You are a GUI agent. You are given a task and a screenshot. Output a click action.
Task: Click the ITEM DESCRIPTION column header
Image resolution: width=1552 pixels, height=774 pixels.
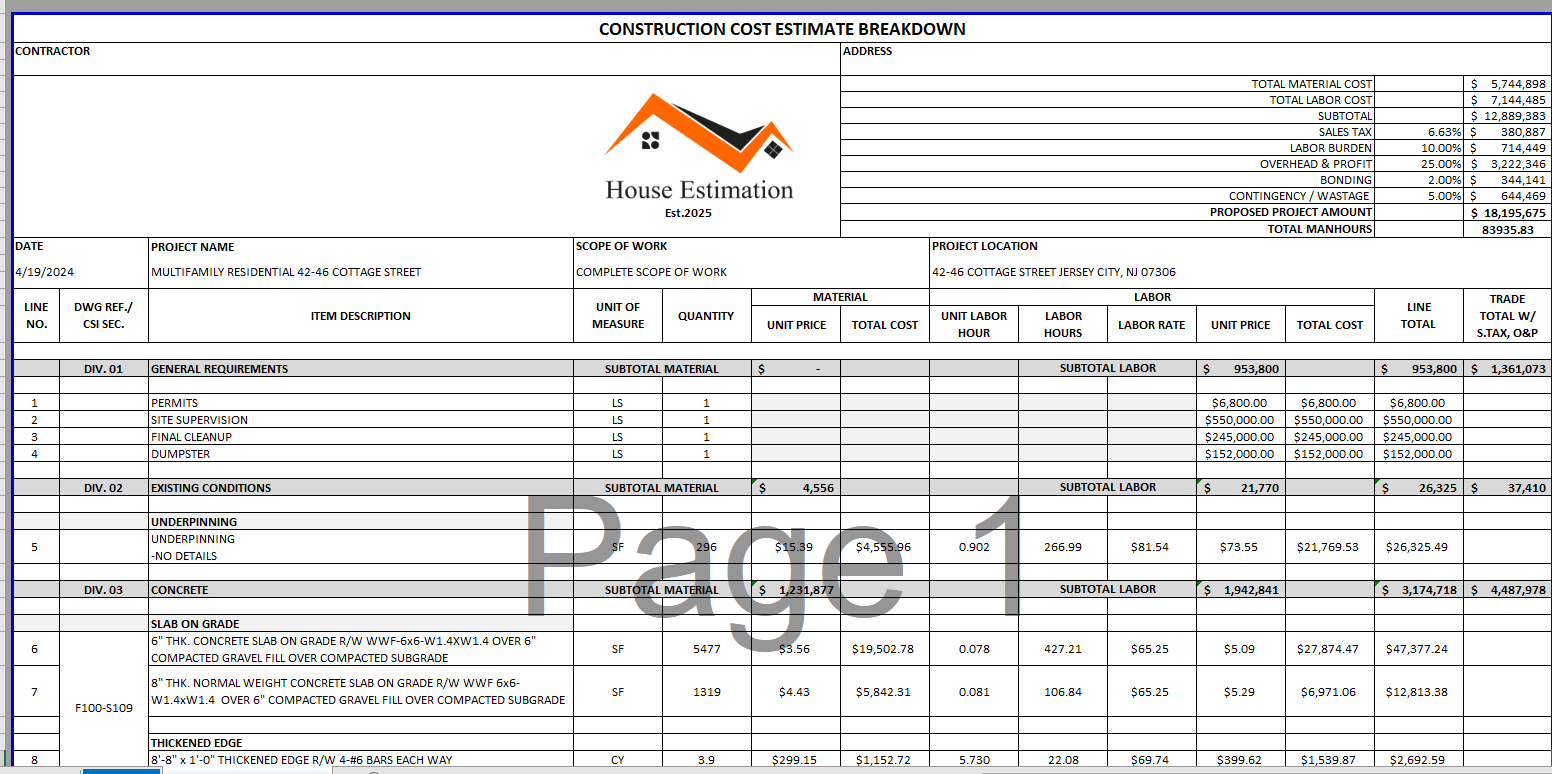360,316
